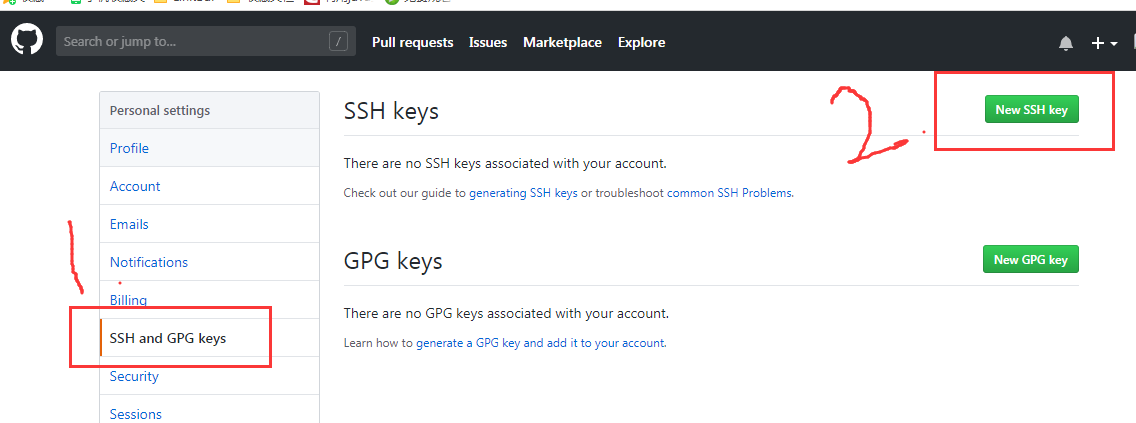
Task: Select SSH and GPG keys sidebar item
Action: click(168, 338)
